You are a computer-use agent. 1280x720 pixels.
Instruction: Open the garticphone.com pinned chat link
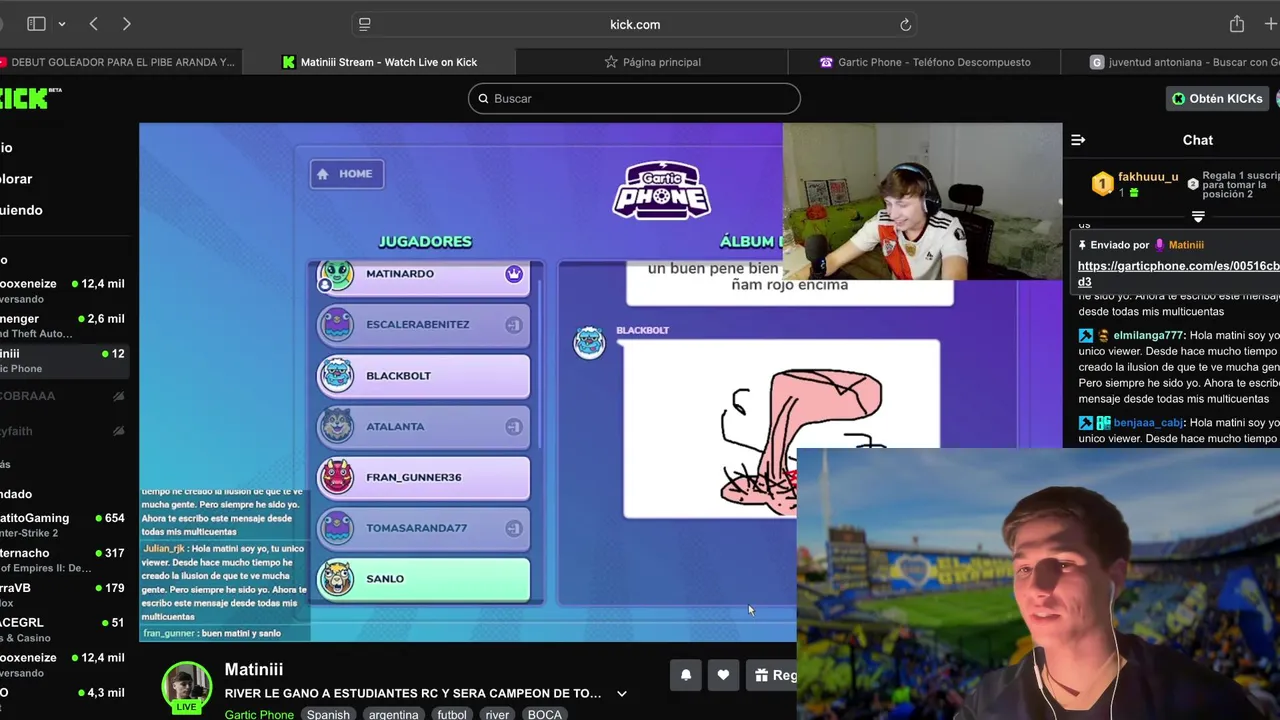(1178, 273)
